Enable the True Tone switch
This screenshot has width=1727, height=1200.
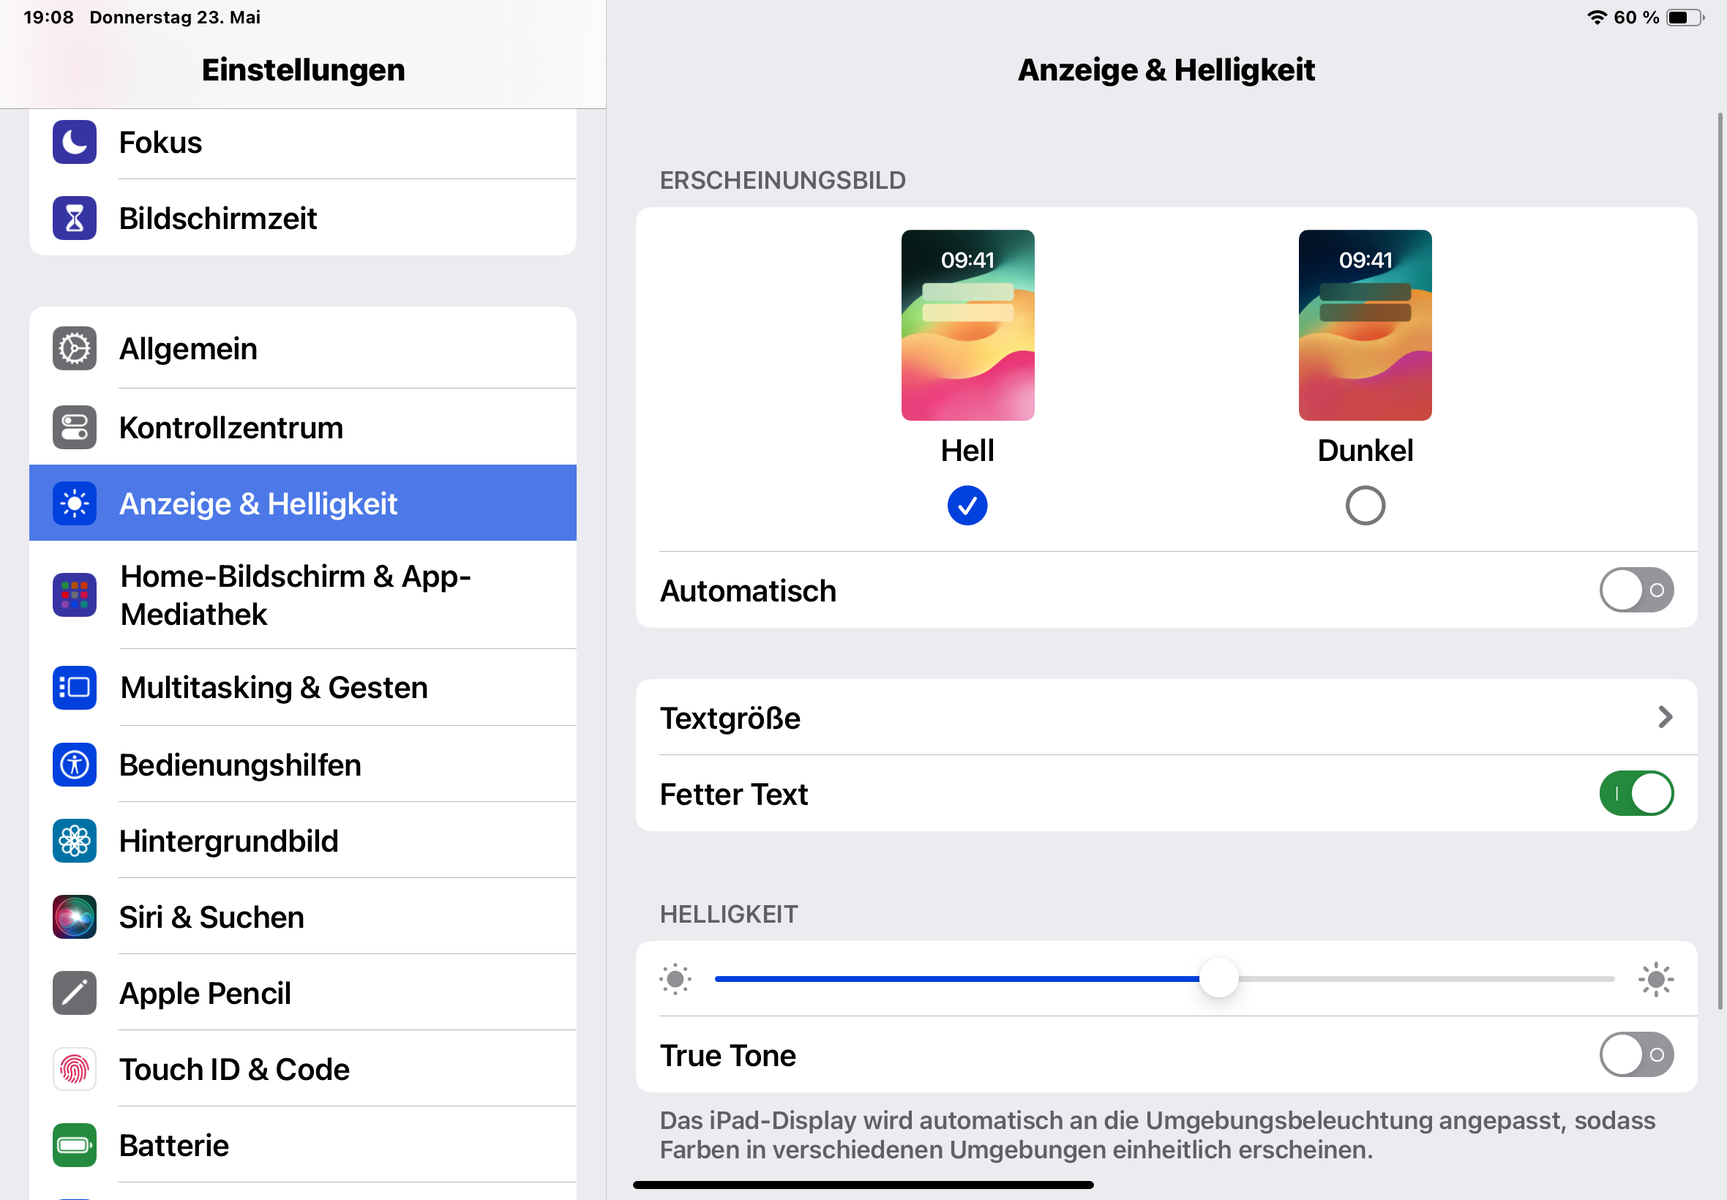(x=1636, y=1055)
